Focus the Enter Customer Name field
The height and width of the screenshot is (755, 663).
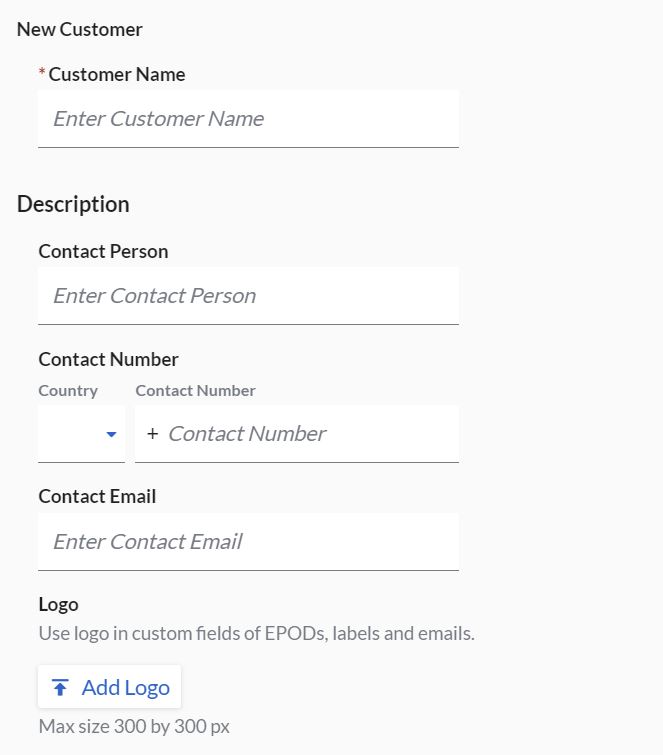click(x=248, y=119)
